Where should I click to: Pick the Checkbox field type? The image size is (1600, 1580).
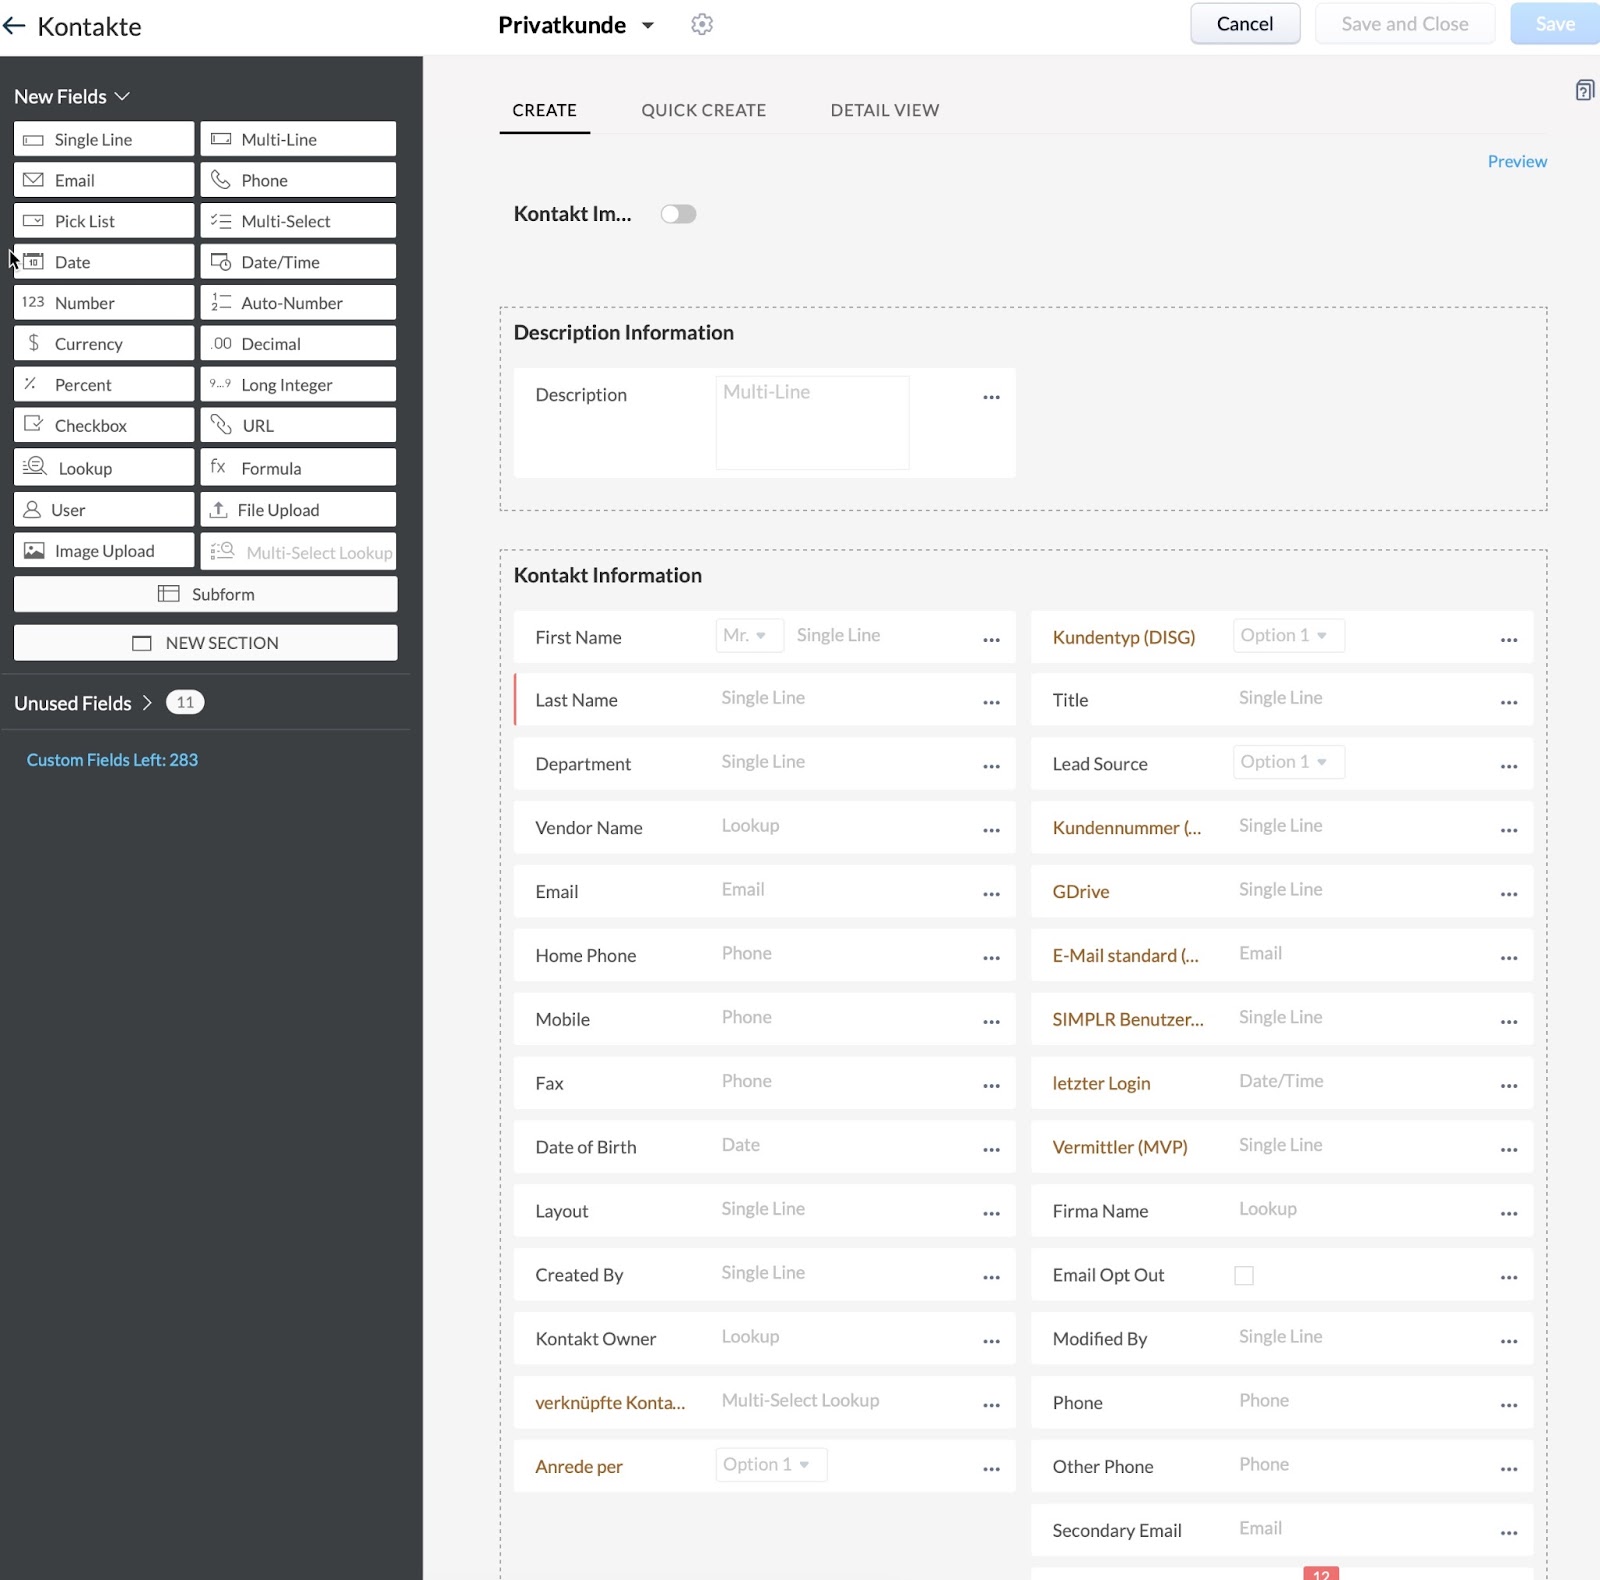pos(104,426)
